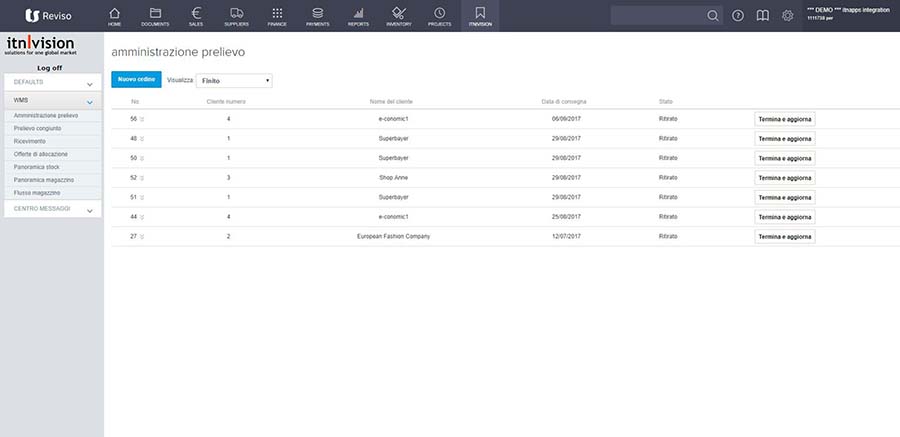The image size is (900, 437).
Task: Open the Visualizza dropdown showing Finito
Action: point(234,80)
